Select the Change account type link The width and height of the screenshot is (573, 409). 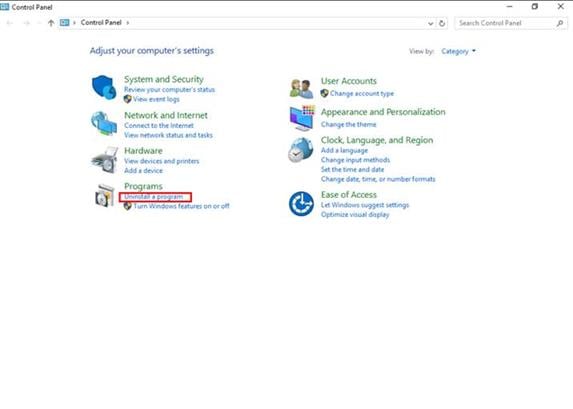click(x=362, y=94)
